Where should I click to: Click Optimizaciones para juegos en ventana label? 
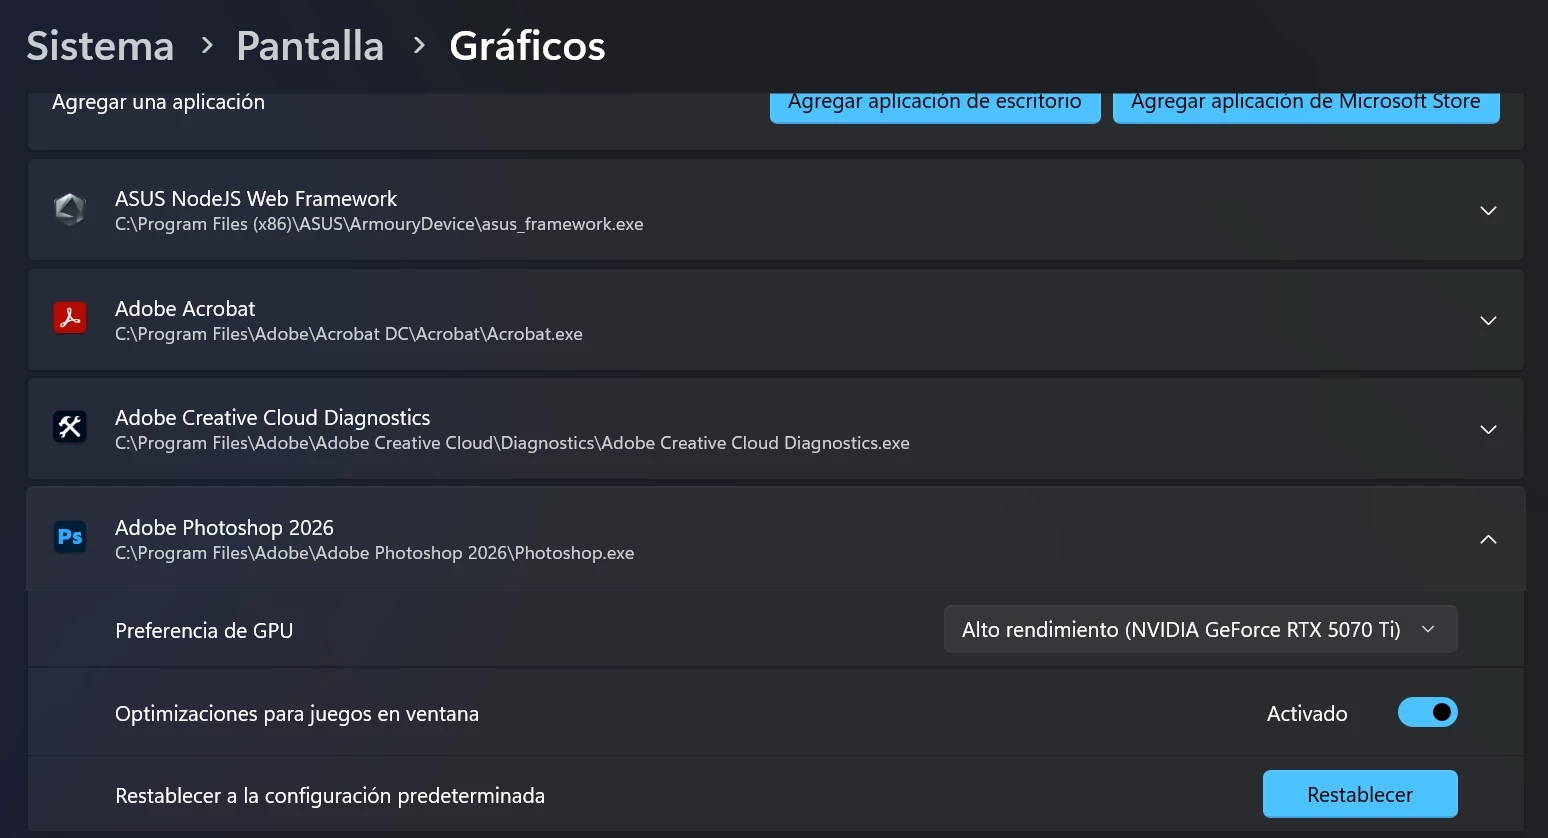tap(297, 714)
